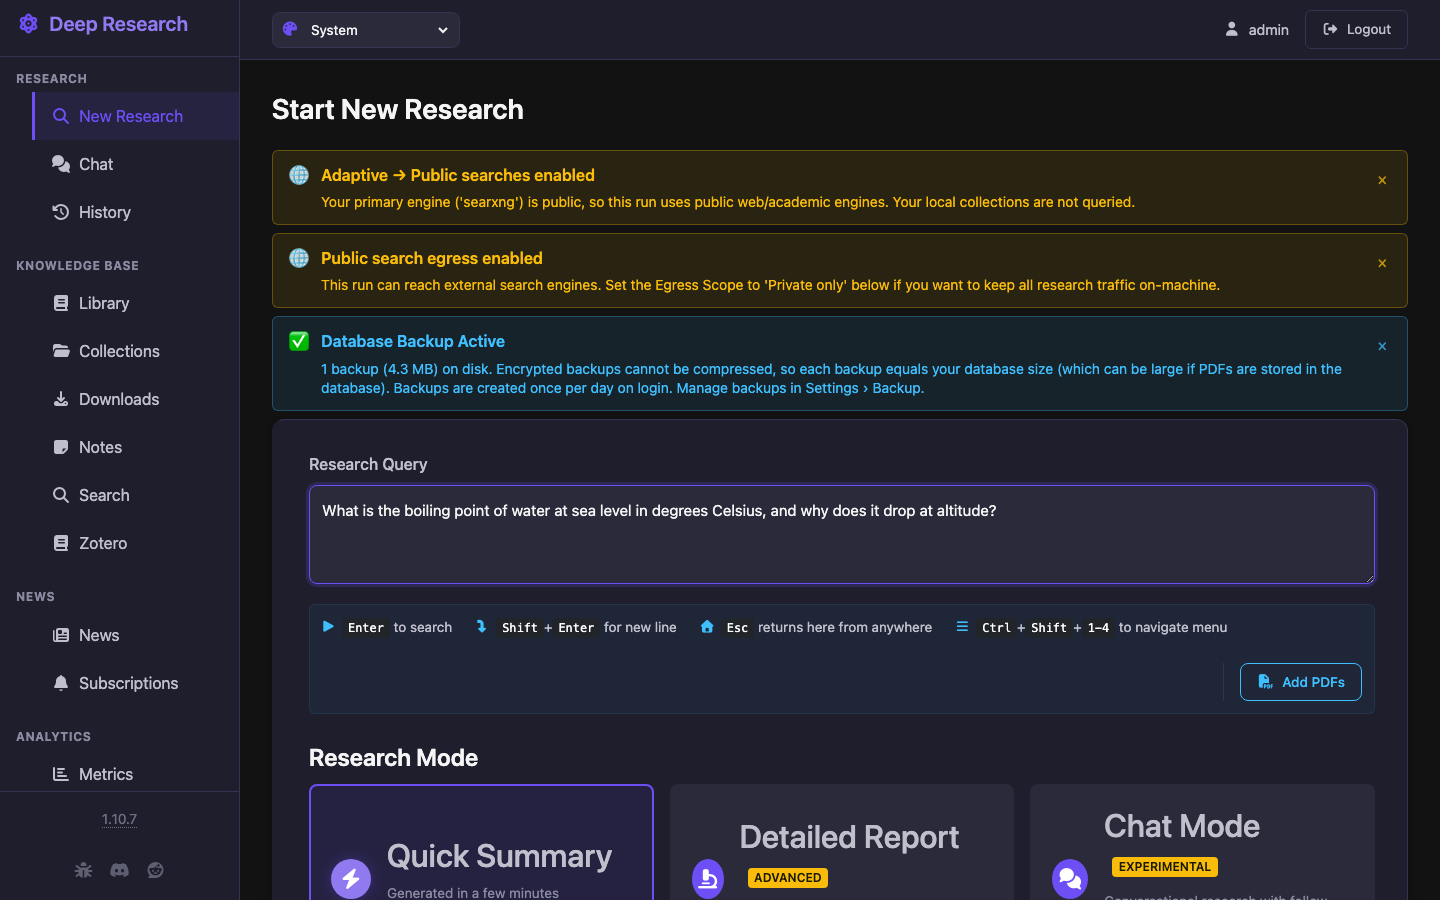View Subscriptions
The height and width of the screenshot is (900, 1440).
(x=136, y=683)
